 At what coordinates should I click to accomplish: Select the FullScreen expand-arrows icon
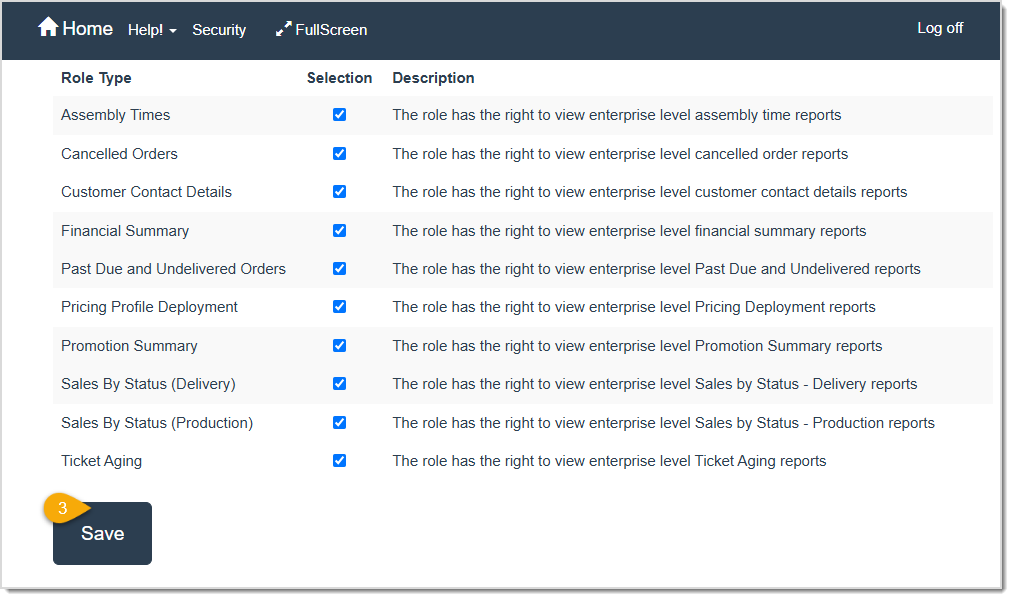(x=284, y=29)
